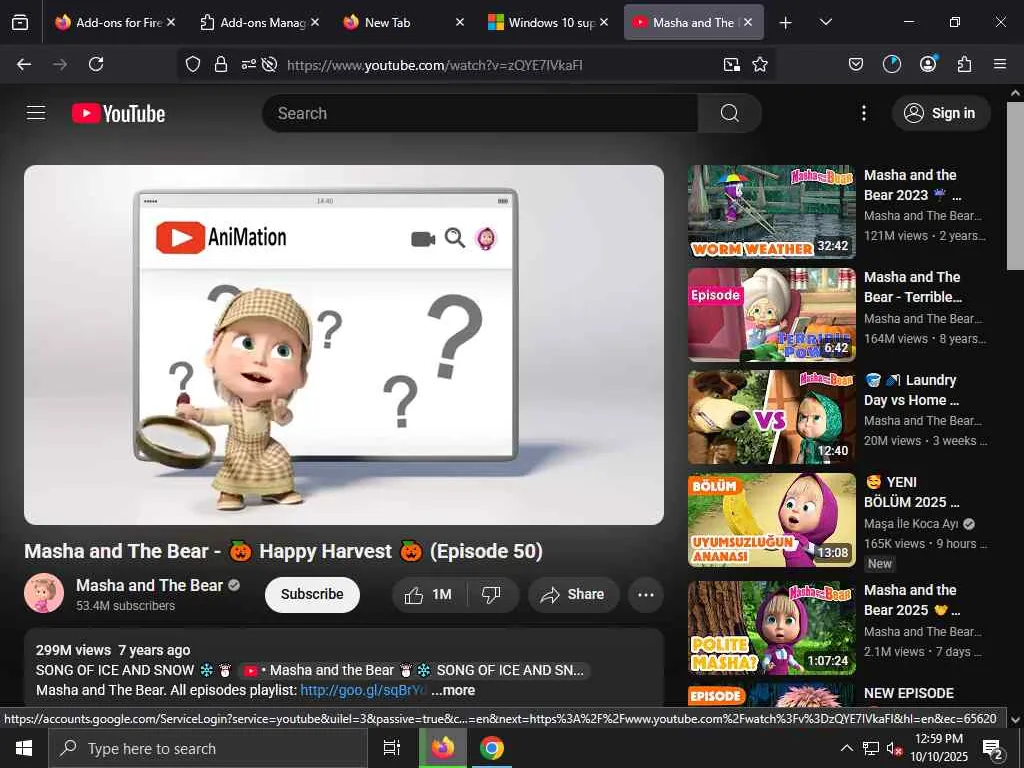The image size is (1024, 768).
Task: Expand list all tabs dropdown
Action: 825,22
